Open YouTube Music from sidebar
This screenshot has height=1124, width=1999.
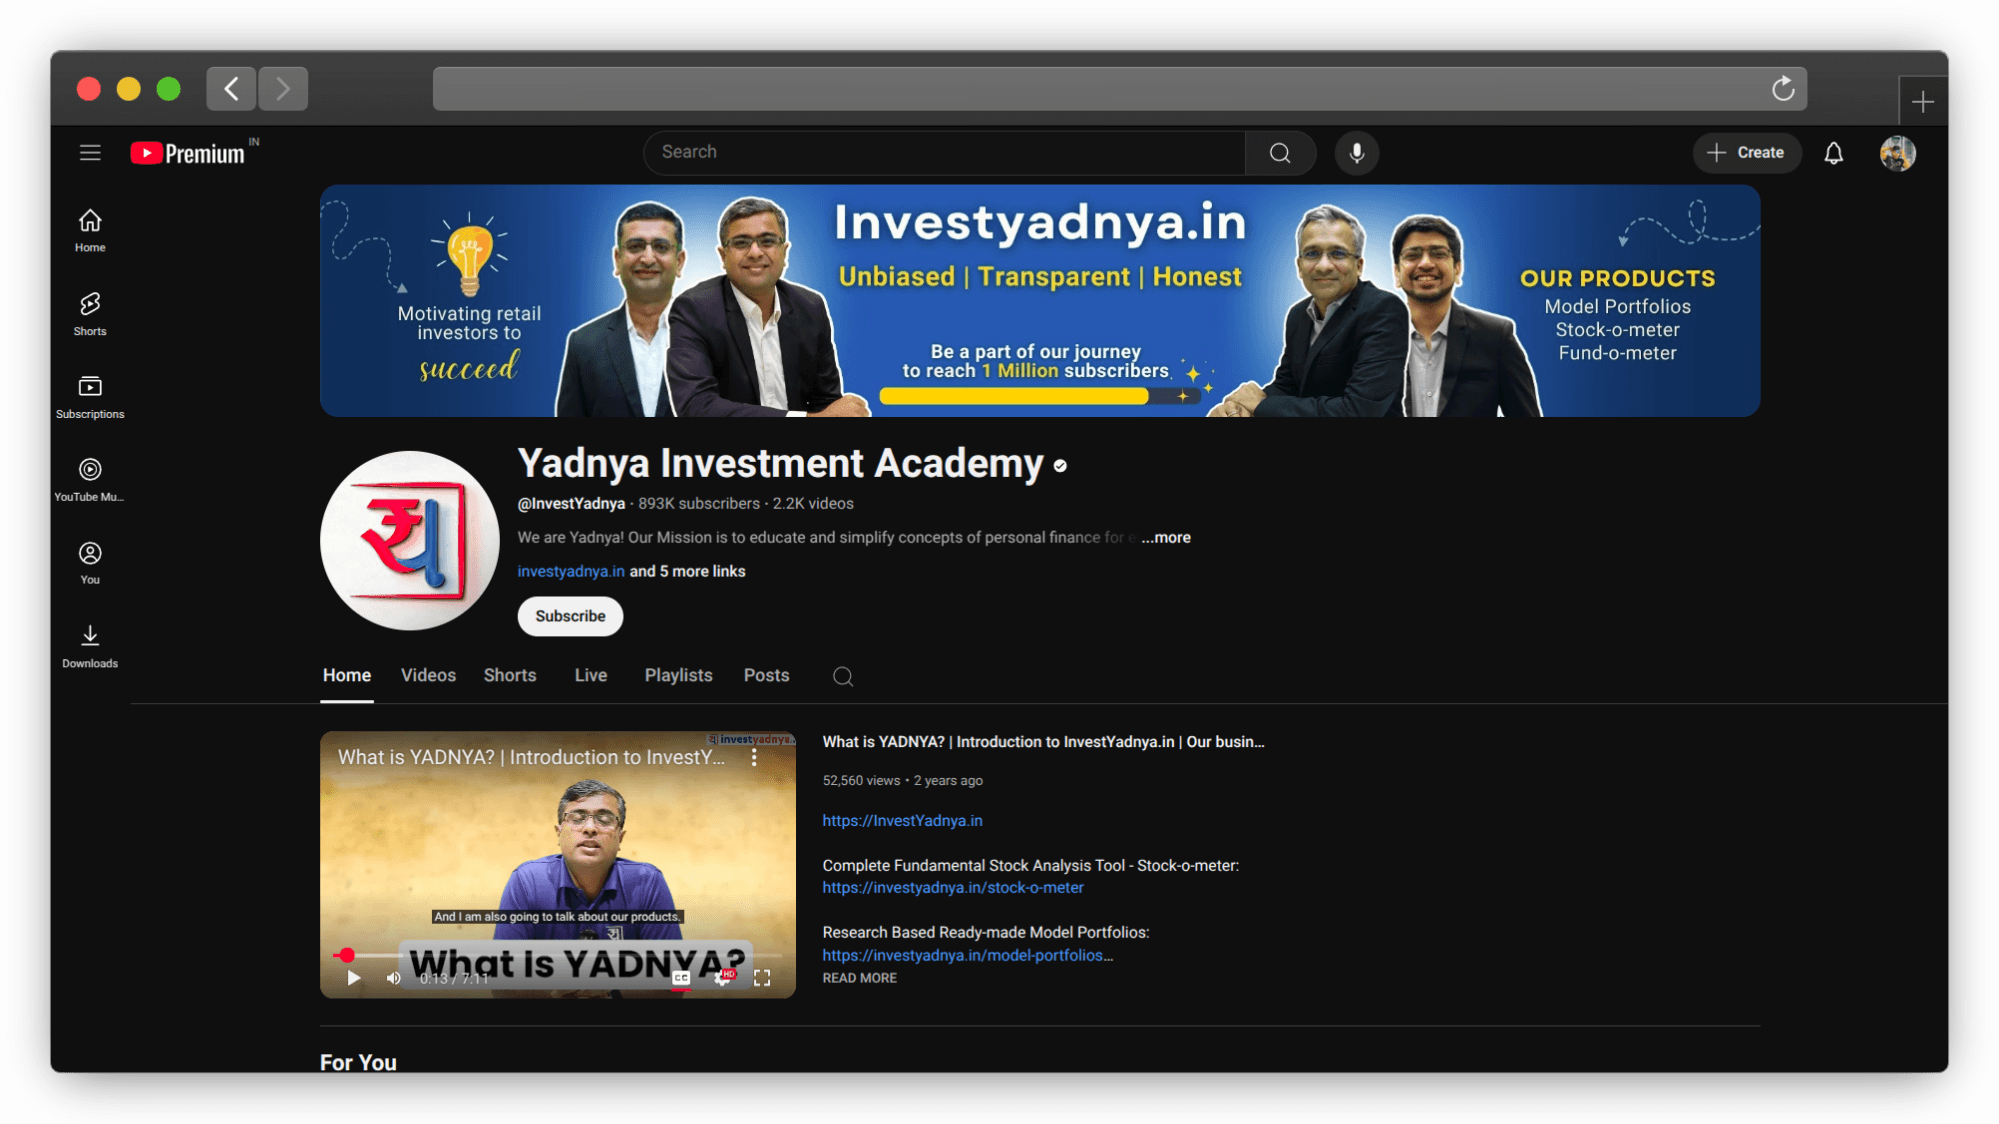point(90,480)
